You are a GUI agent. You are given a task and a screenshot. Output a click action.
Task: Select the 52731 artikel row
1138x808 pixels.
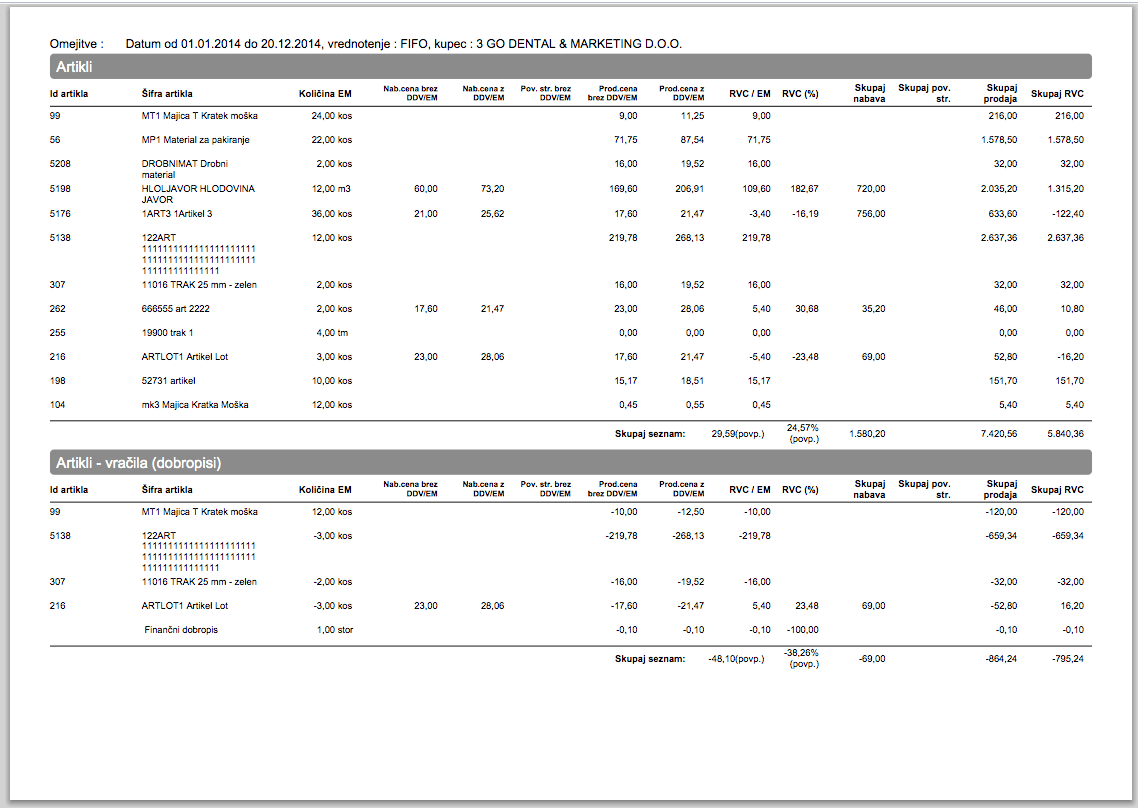coord(570,381)
